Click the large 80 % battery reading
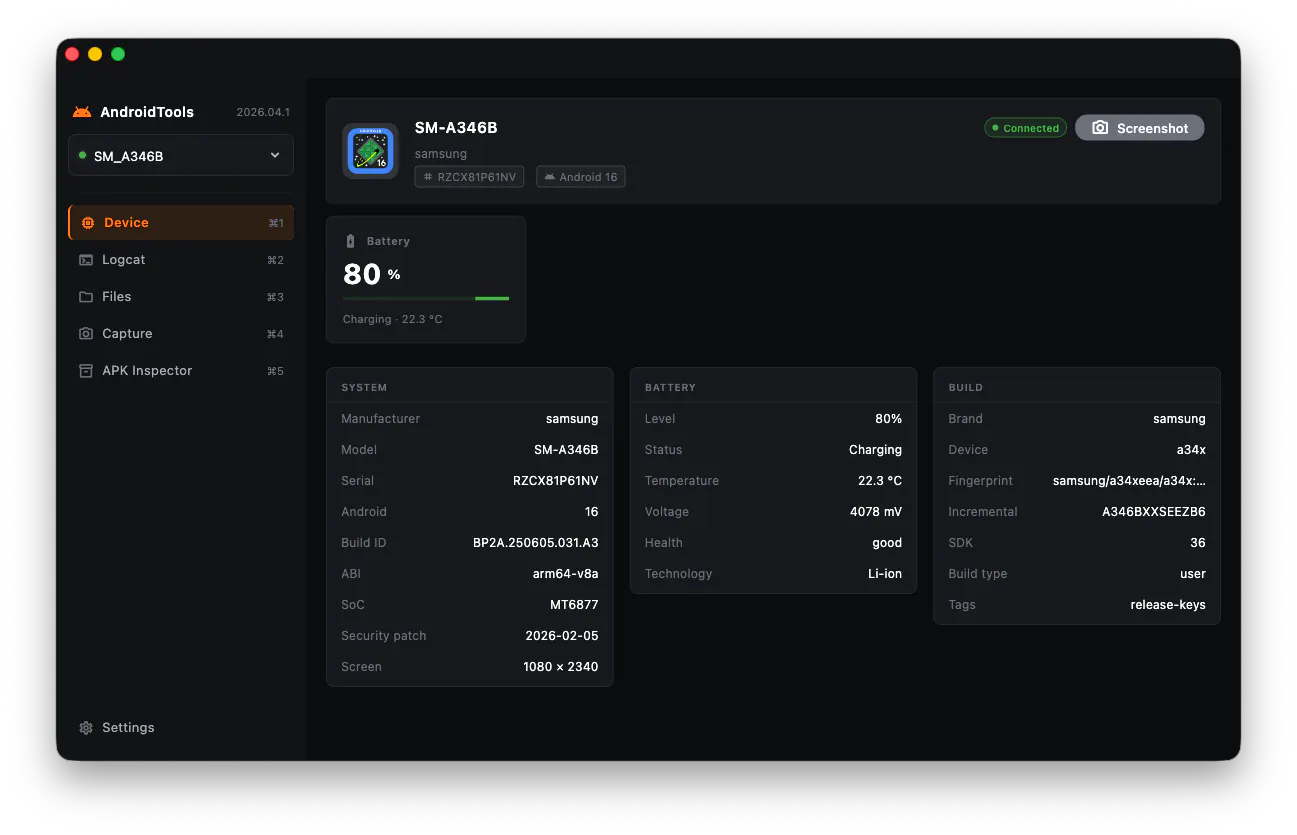Image resolution: width=1297 pixels, height=835 pixels. [372, 274]
